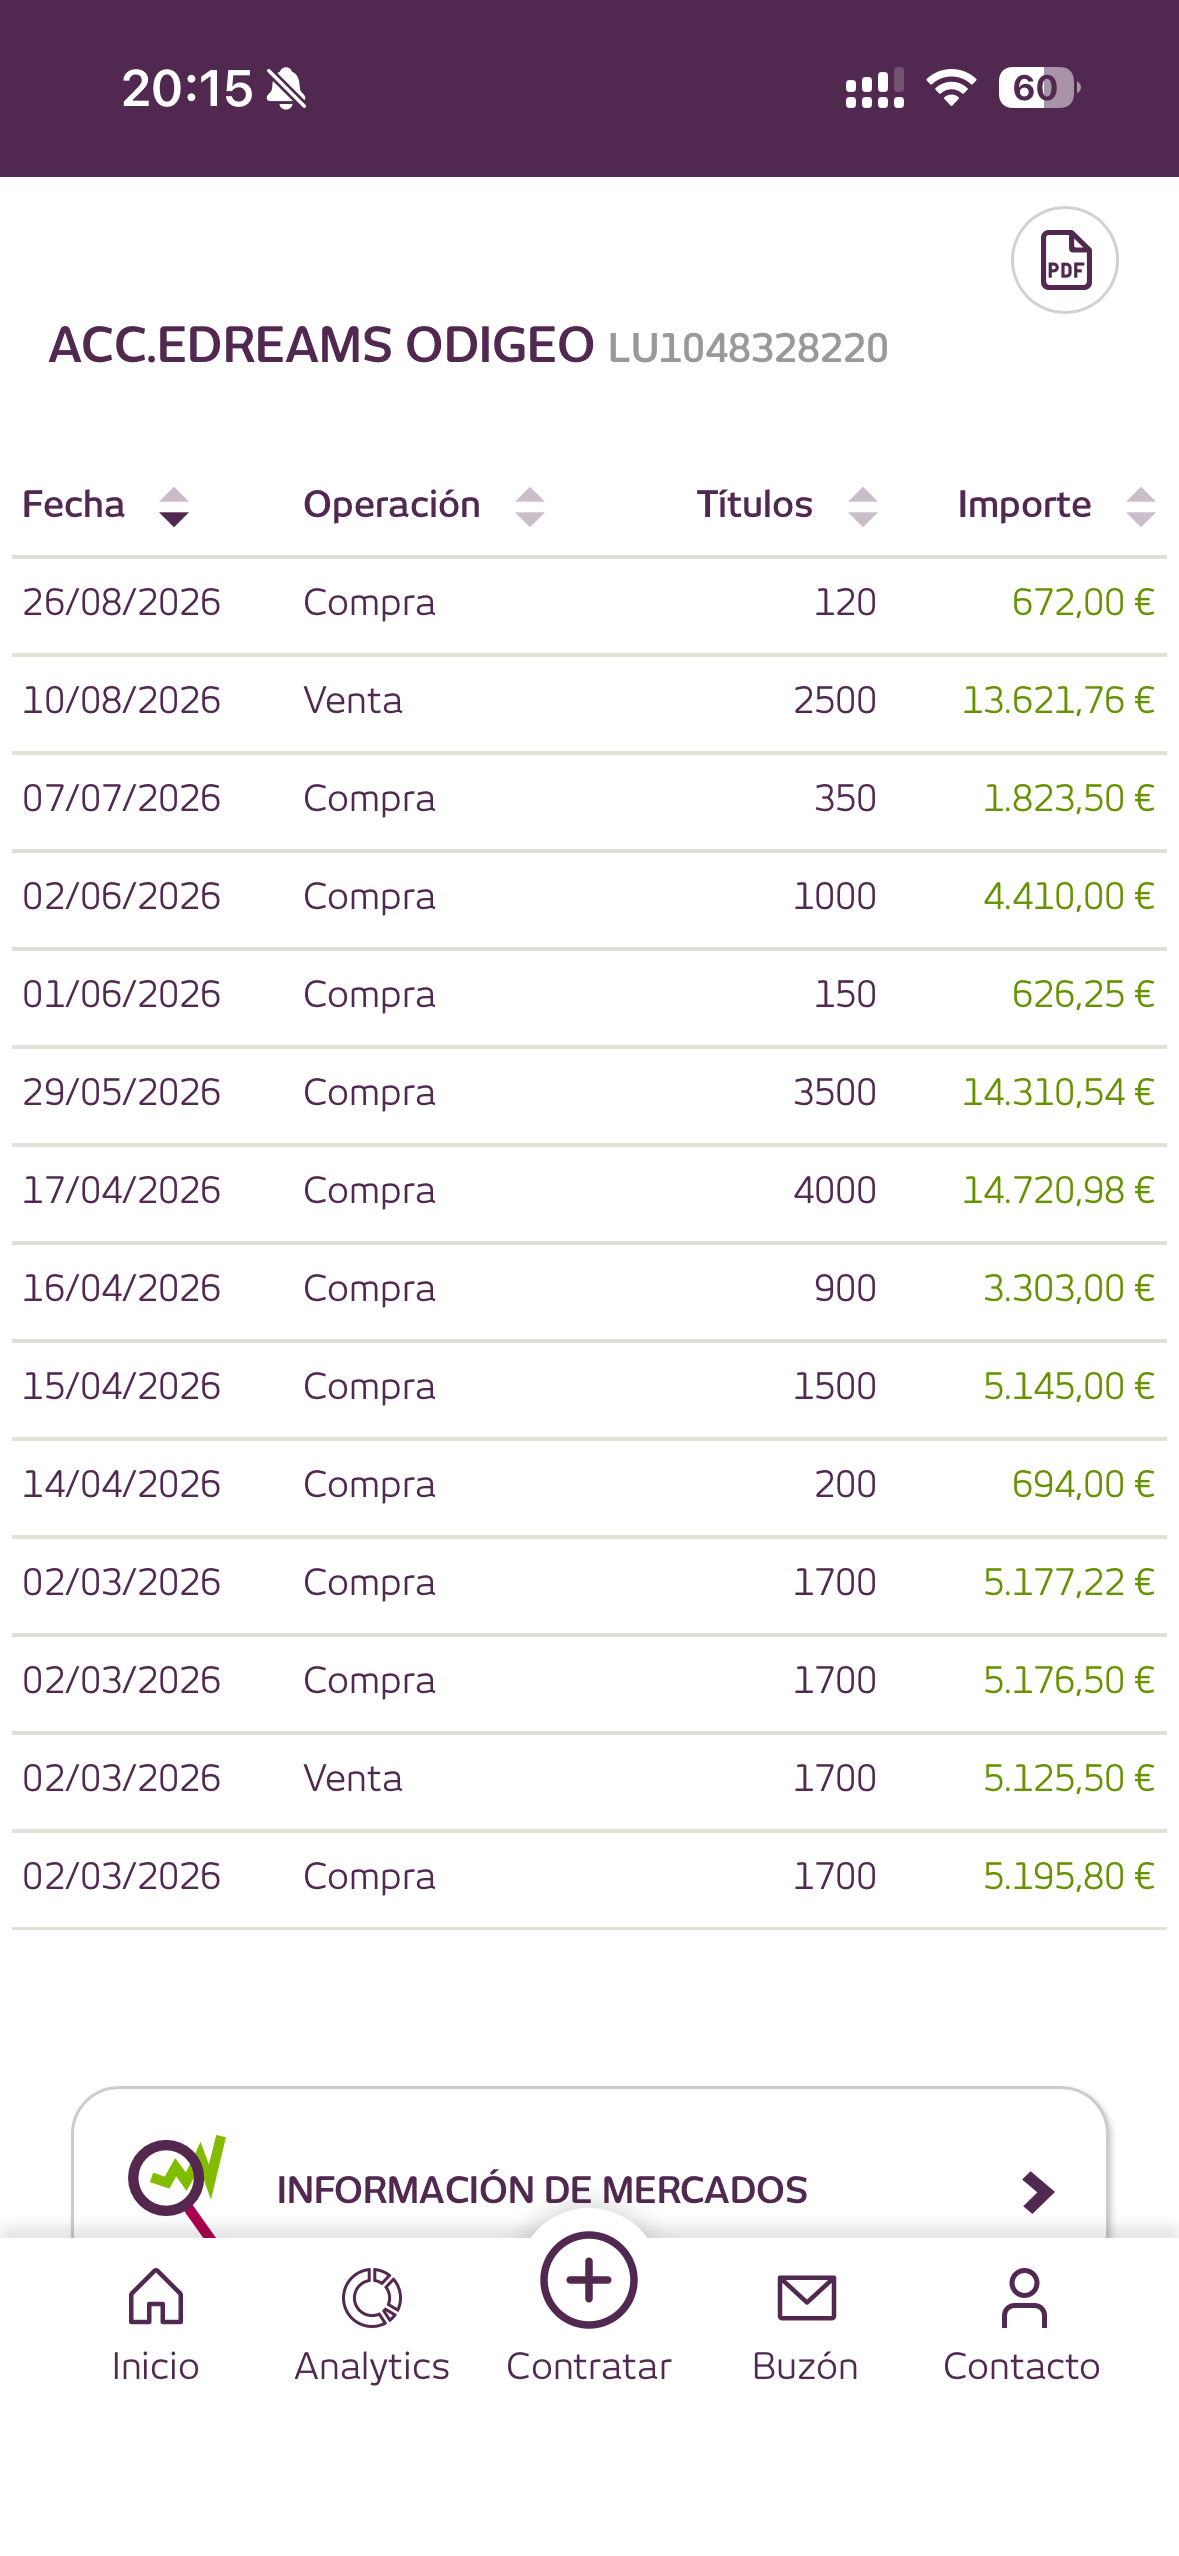Sort by Importe column arrows
Screen dimensions: 1179x2556
1141,507
